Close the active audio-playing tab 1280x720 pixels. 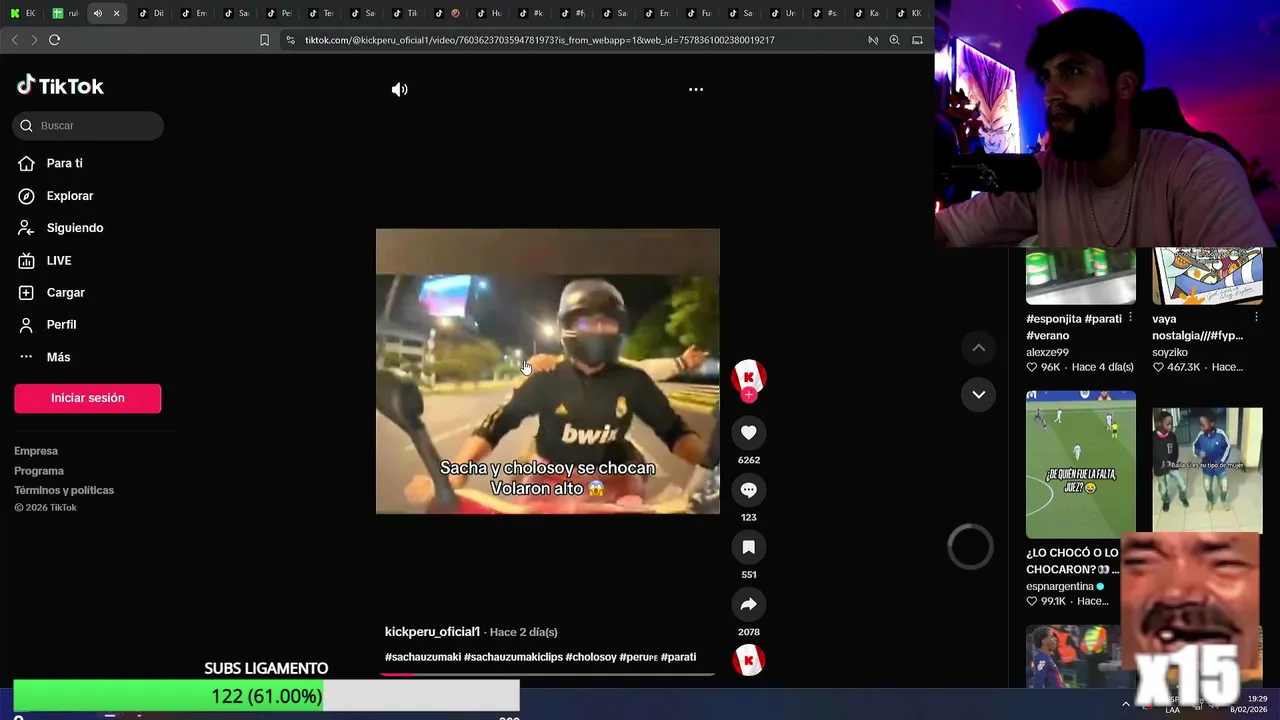(116, 13)
